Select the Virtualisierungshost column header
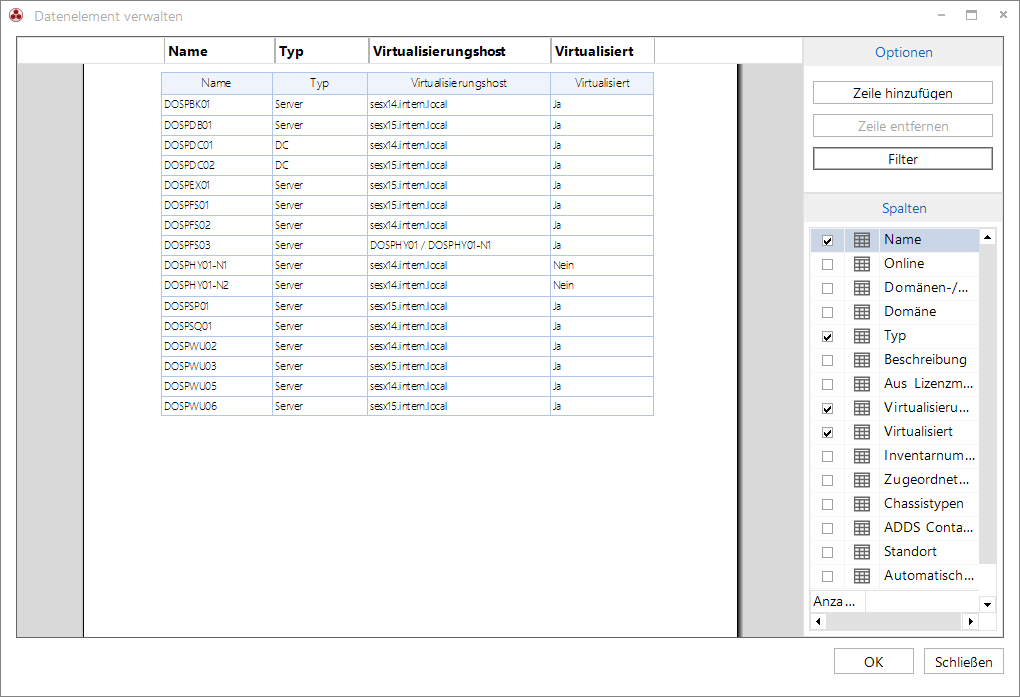The width and height of the screenshot is (1020, 697). [460, 51]
